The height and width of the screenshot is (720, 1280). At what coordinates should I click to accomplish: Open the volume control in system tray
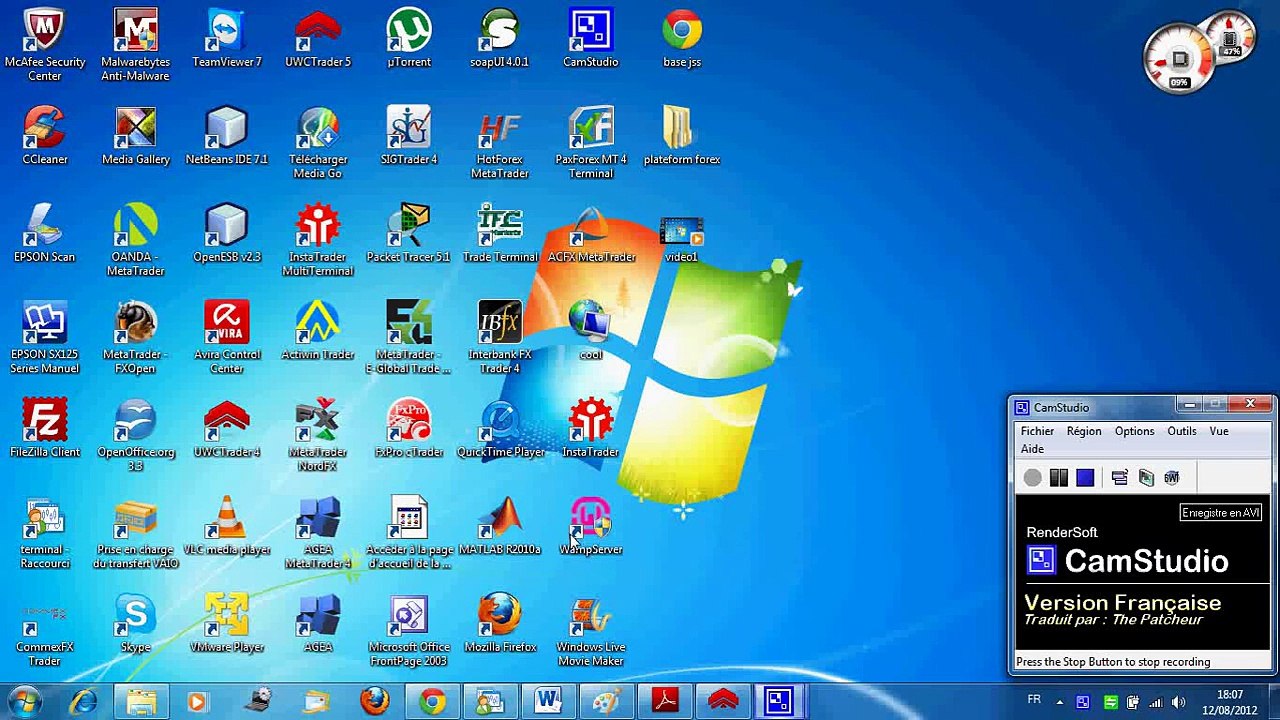pyautogui.click(x=1178, y=702)
